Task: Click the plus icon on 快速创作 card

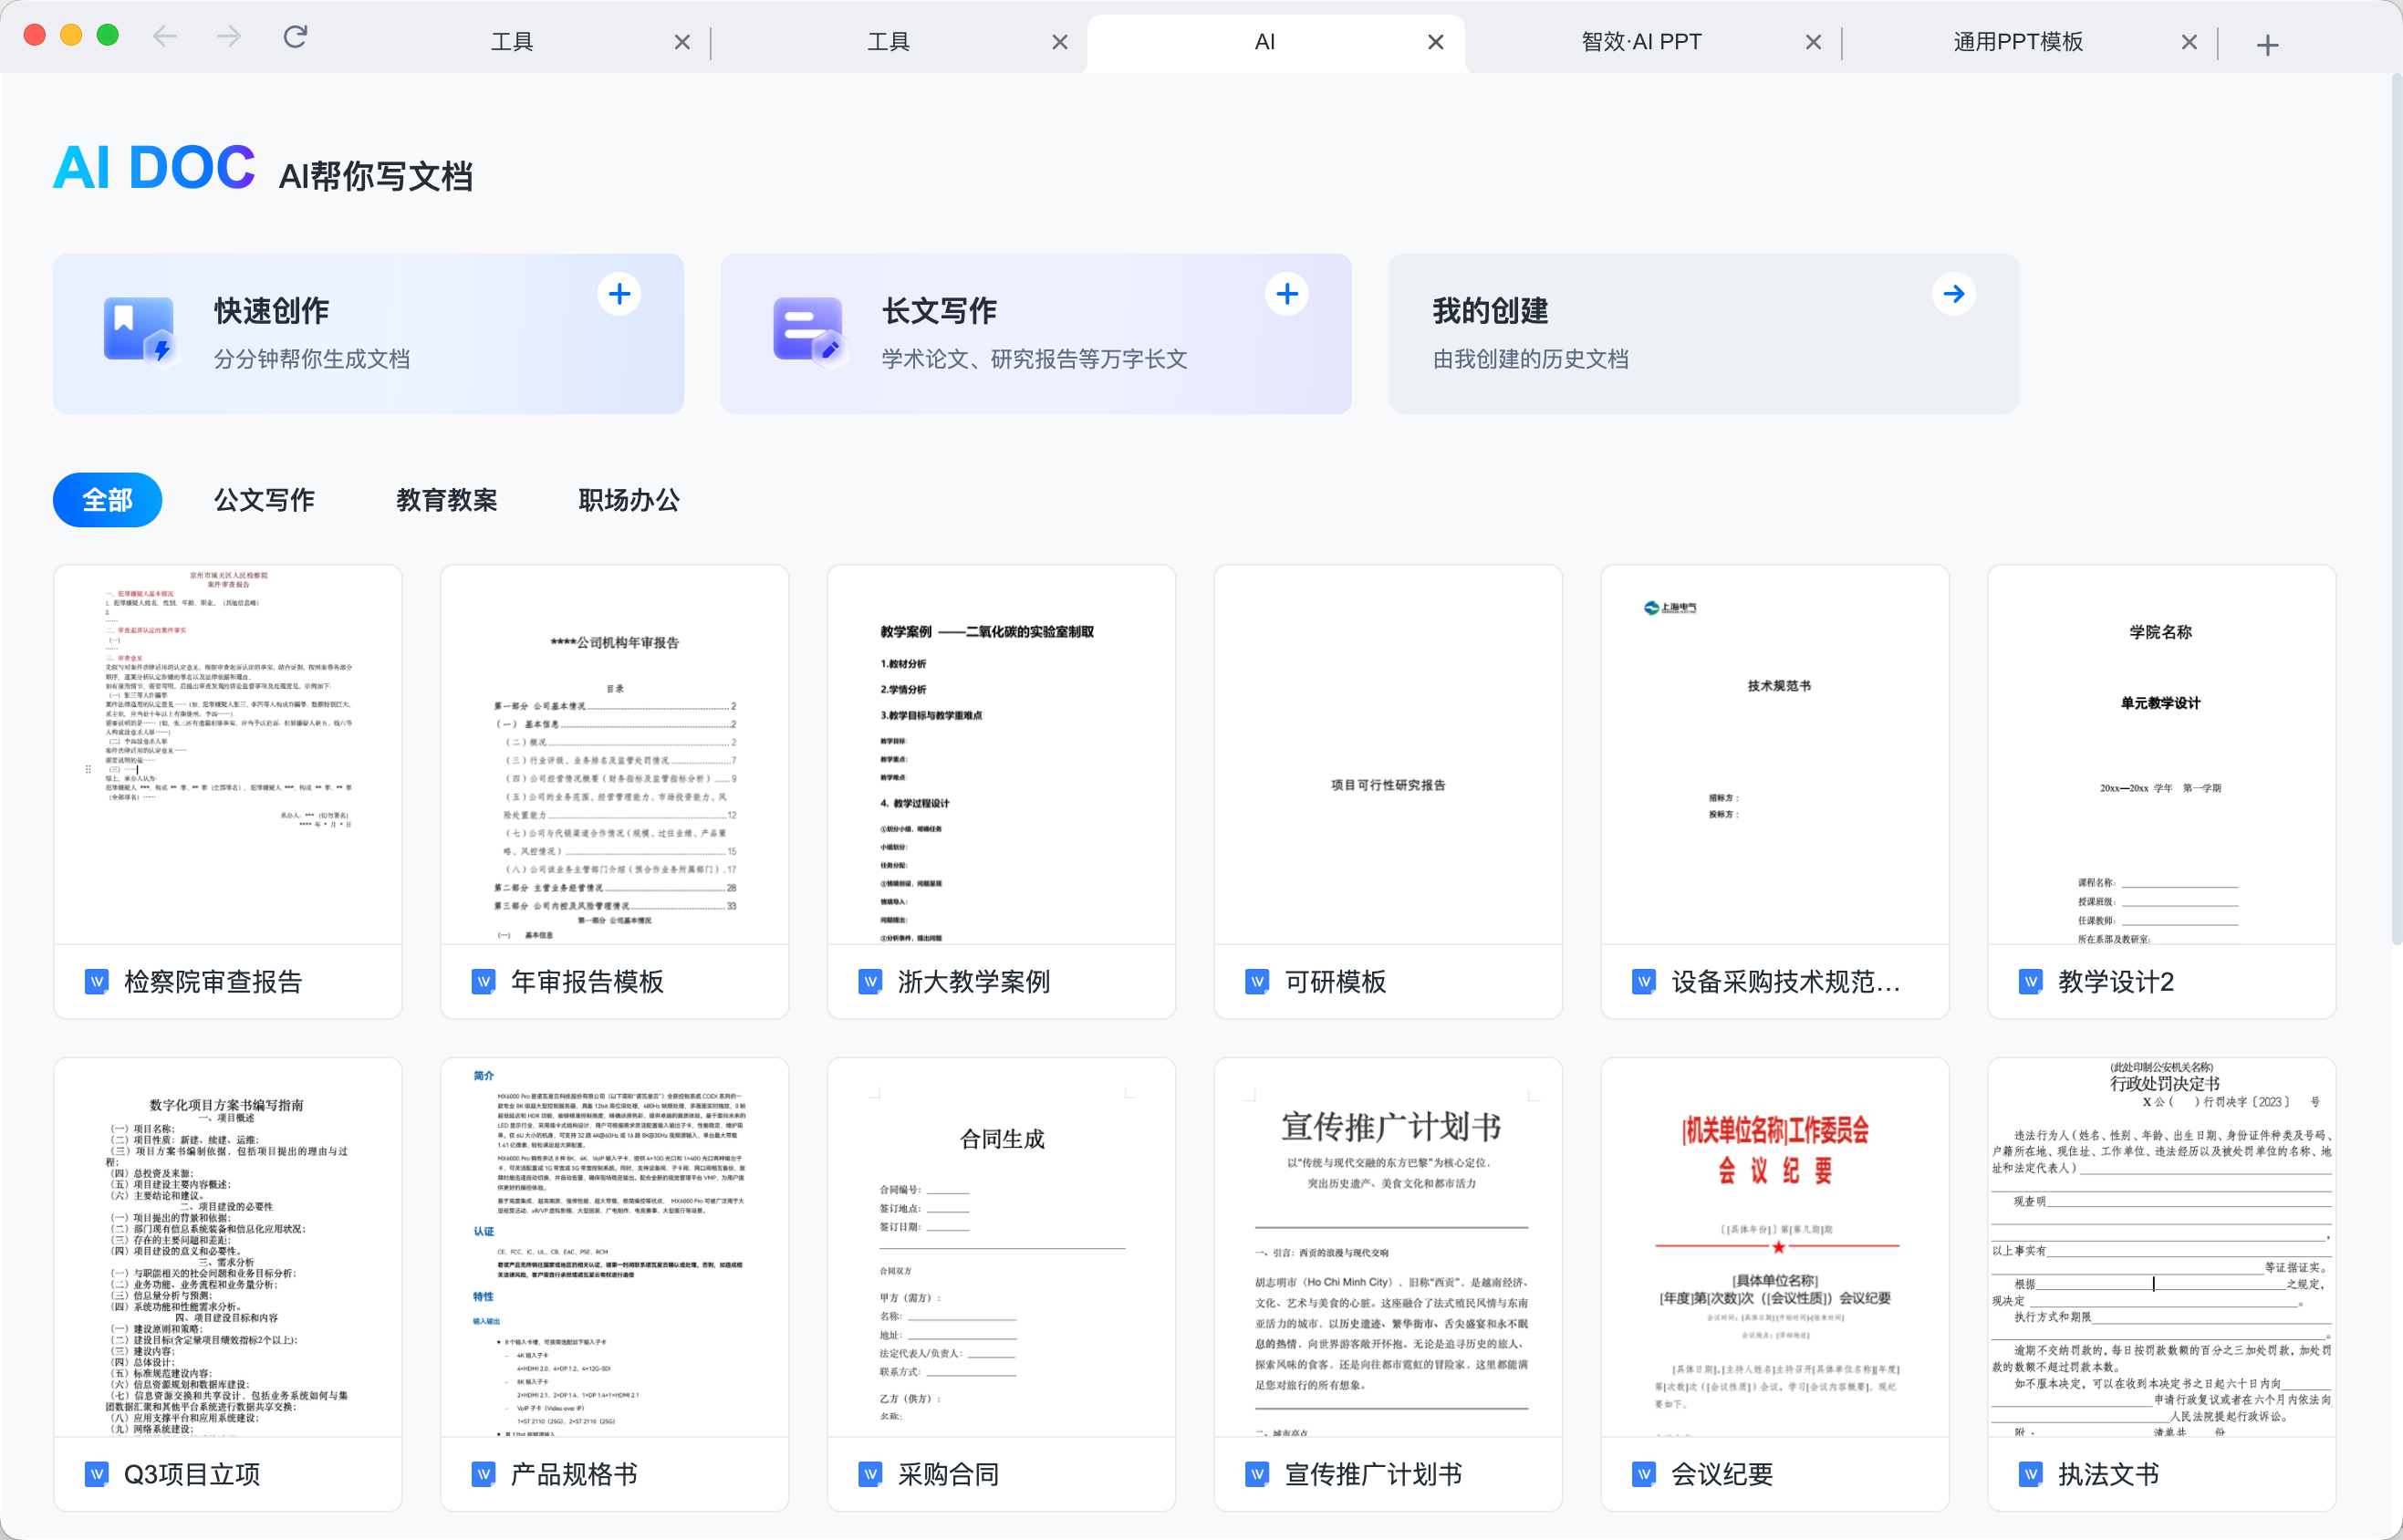Action: (x=619, y=294)
